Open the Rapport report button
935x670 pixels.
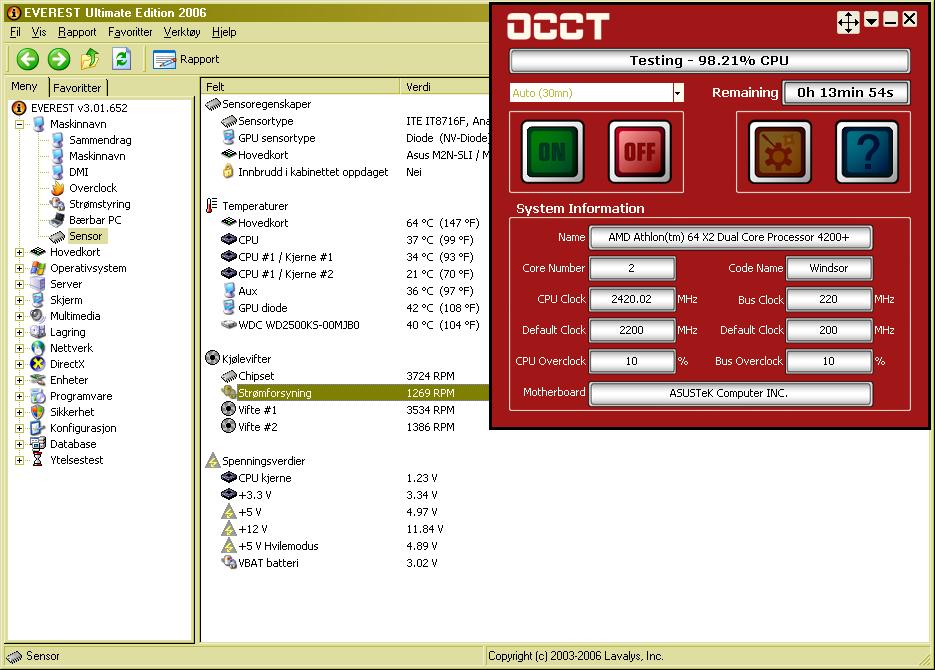tap(186, 59)
